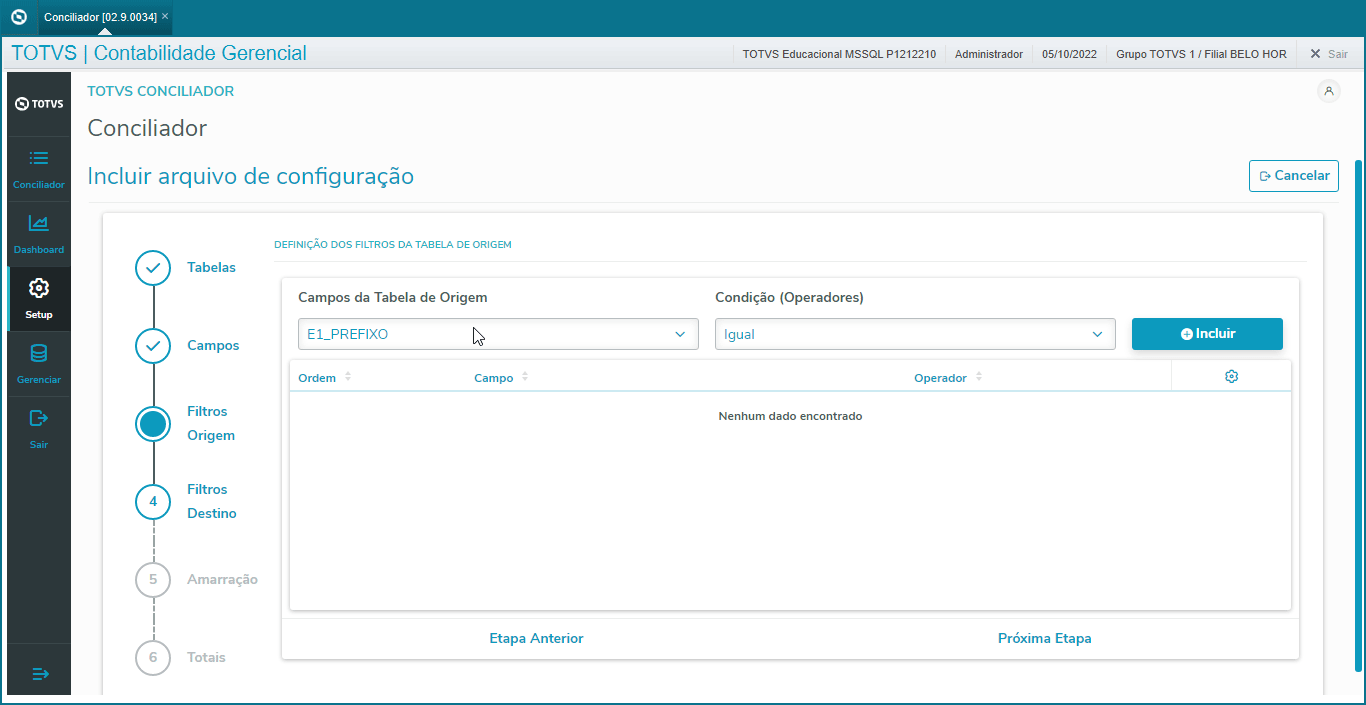This screenshot has width=1366, height=705.
Task: Click the Campos step label
Action: (x=213, y=345)
